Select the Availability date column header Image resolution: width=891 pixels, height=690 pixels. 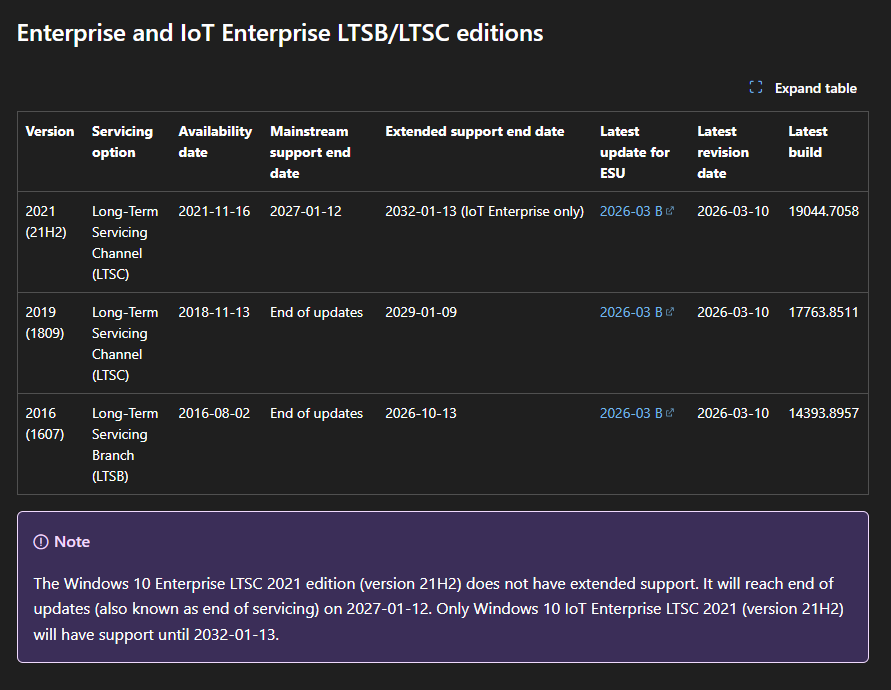pos(215,142)
